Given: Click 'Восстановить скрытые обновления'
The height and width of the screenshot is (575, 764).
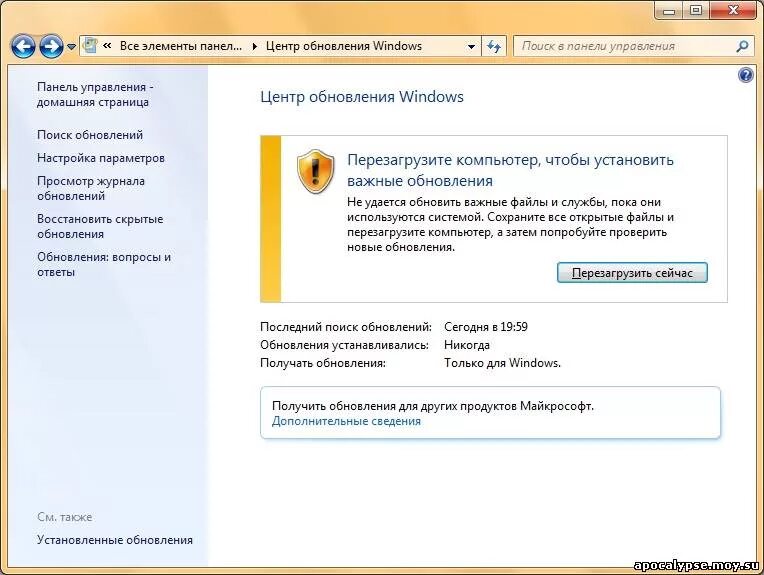Looking at the screenshot, I should (100, 226).
